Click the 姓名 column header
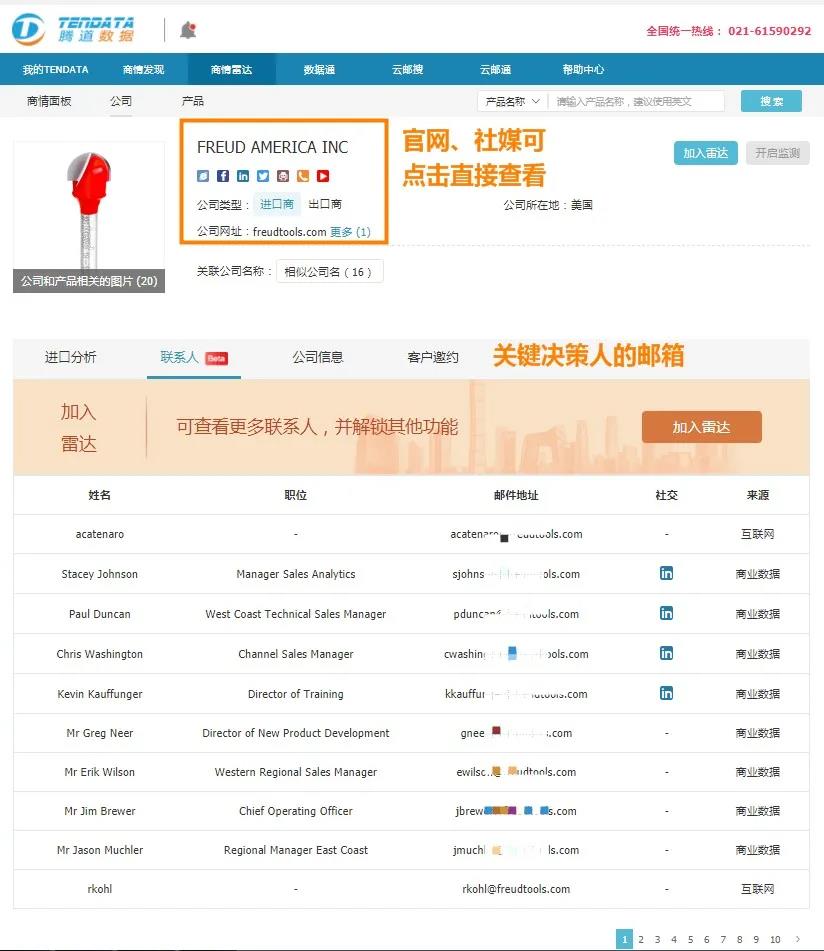The height and width of the screenshot is (951, 824). click(99, 495)
